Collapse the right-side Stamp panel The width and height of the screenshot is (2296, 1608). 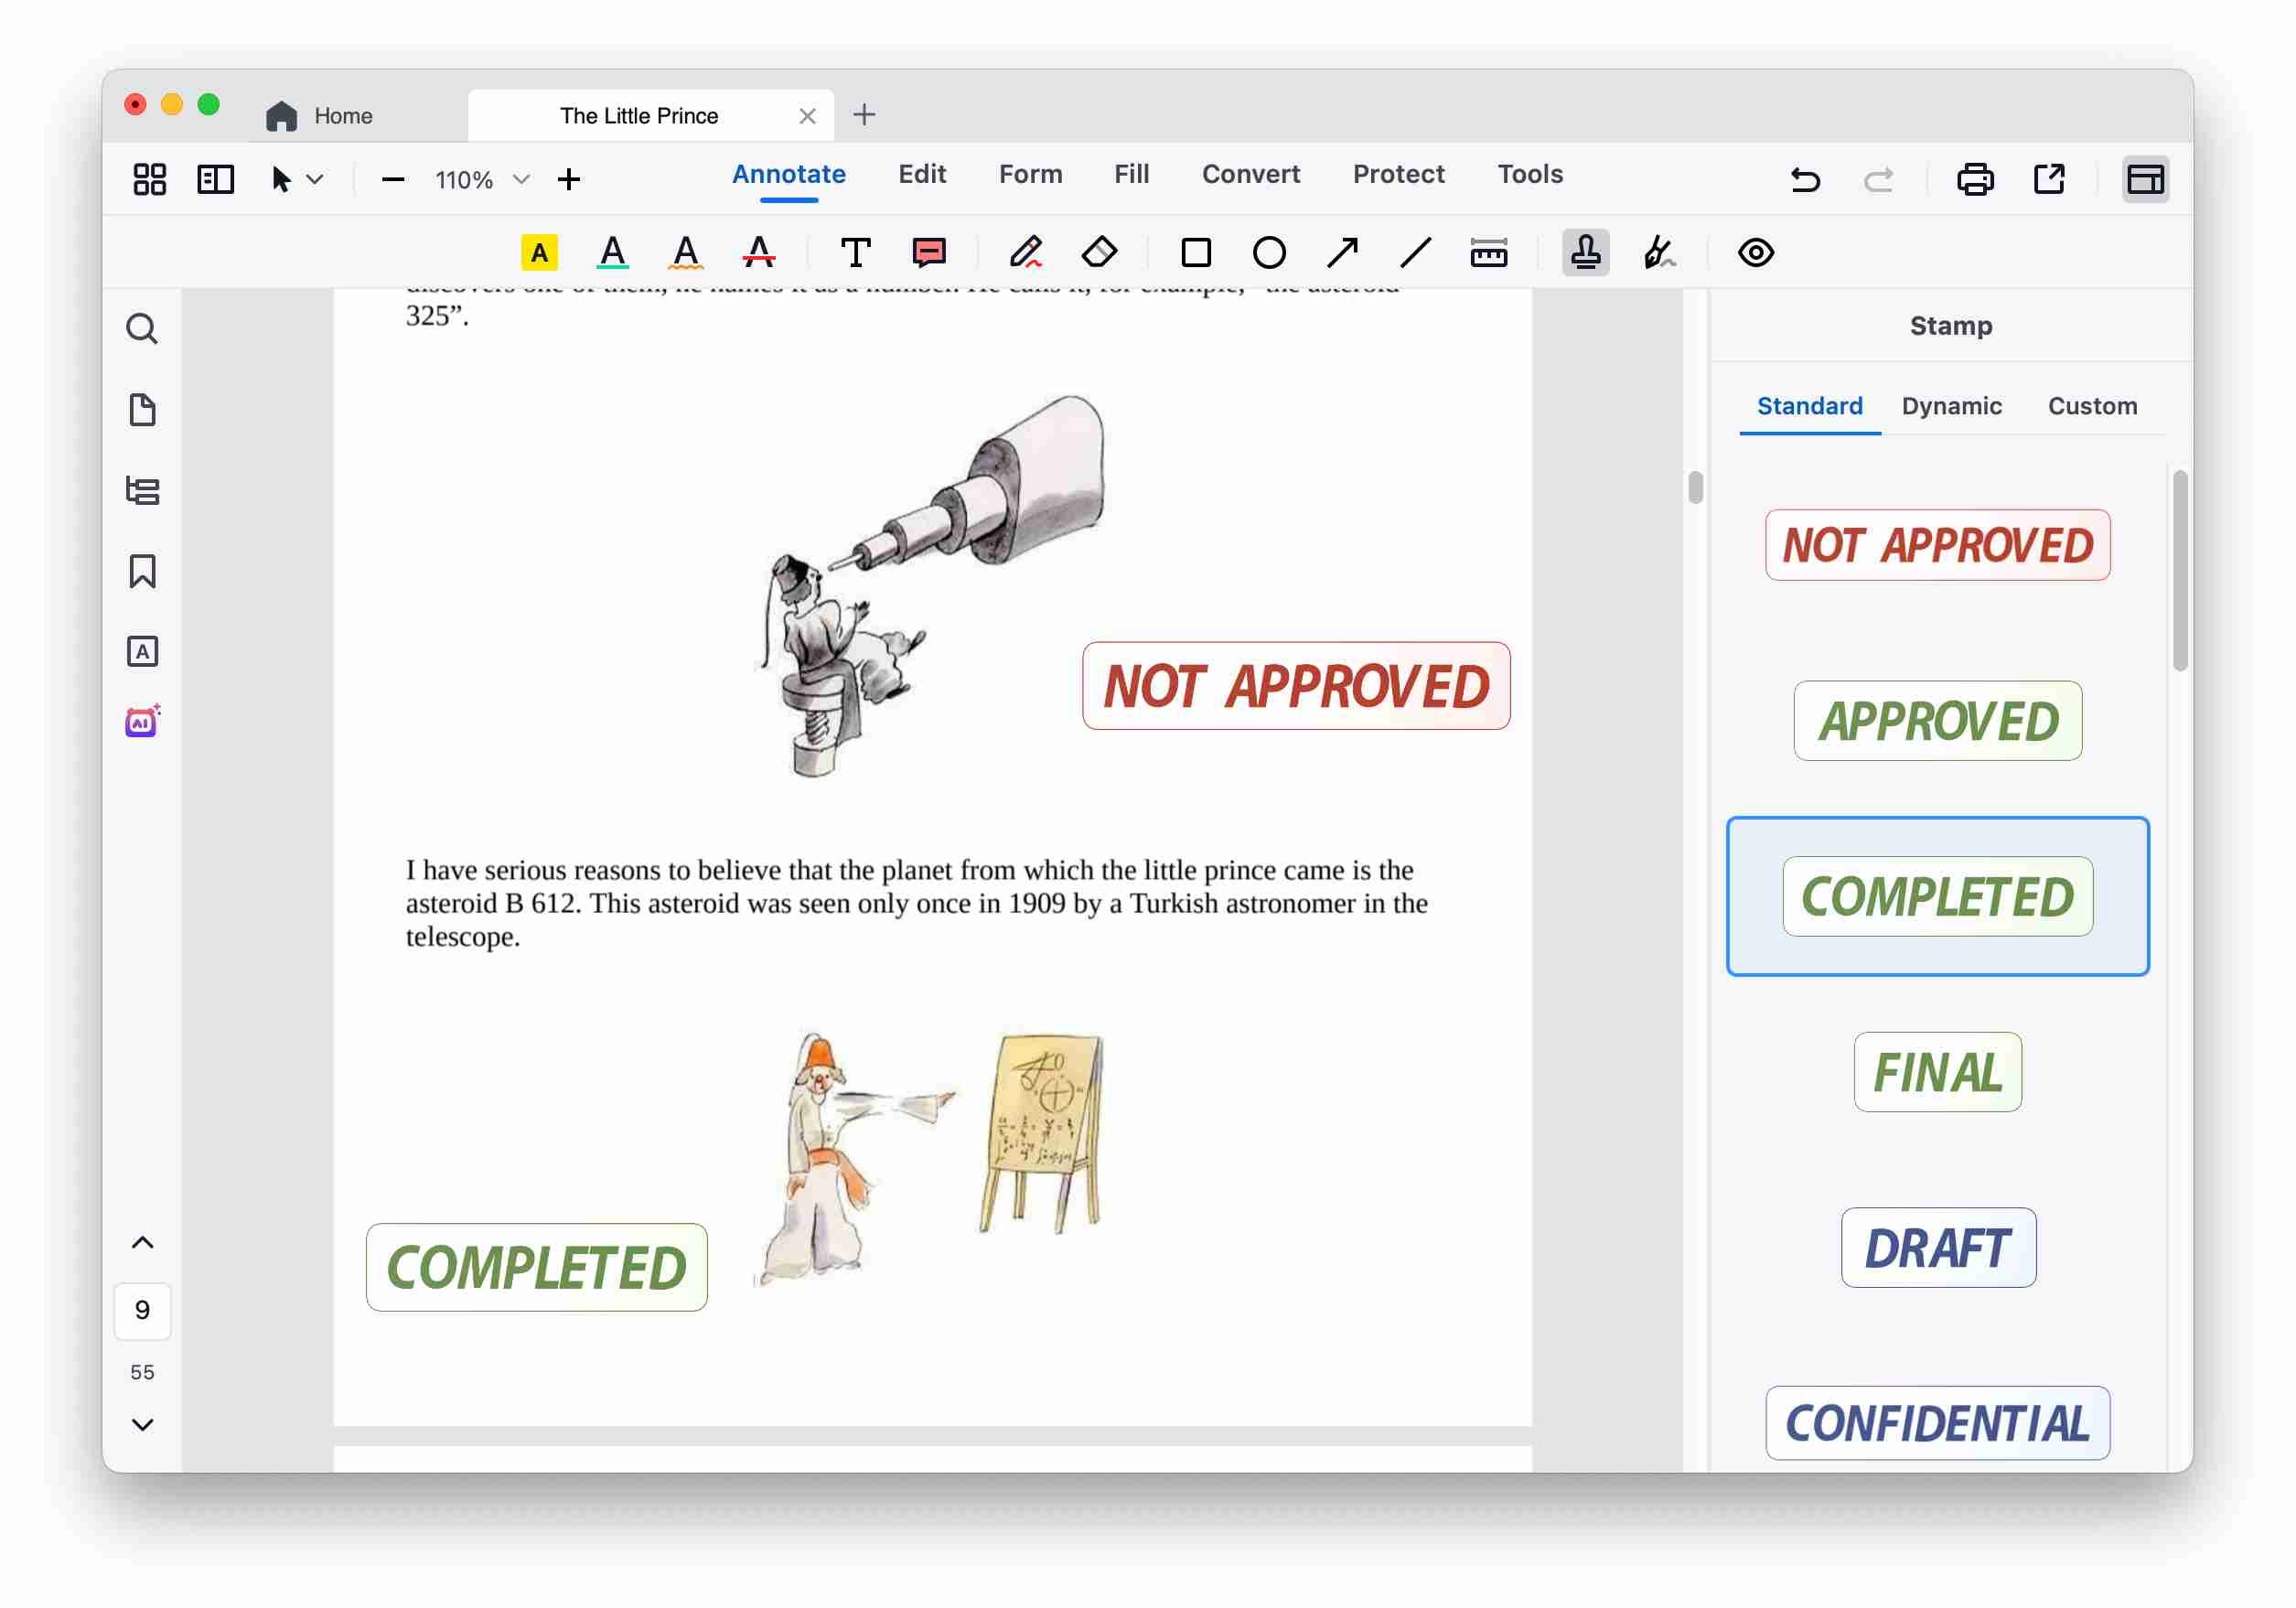(2146, 180)
